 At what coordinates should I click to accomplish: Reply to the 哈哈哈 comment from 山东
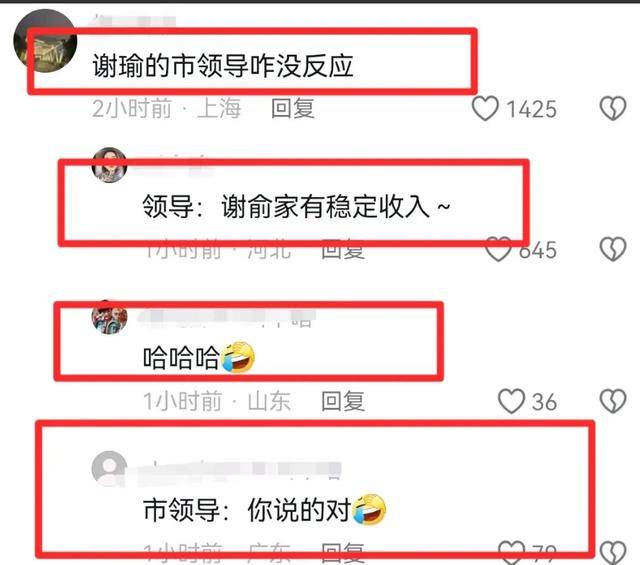(342, 401)
